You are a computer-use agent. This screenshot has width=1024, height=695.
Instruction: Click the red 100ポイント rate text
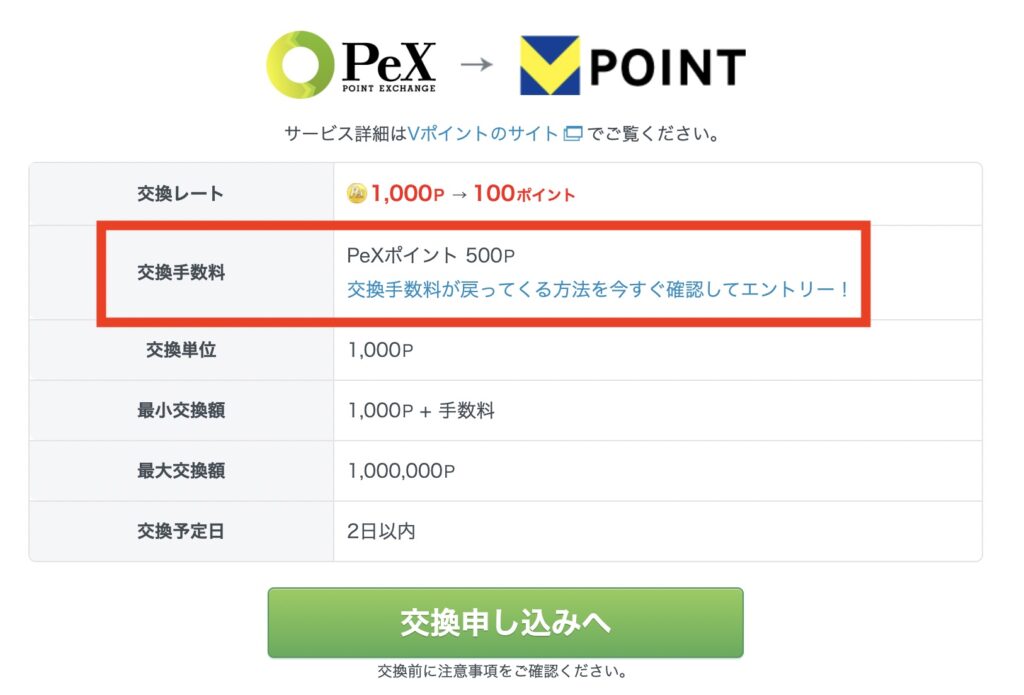click(524, 194)
